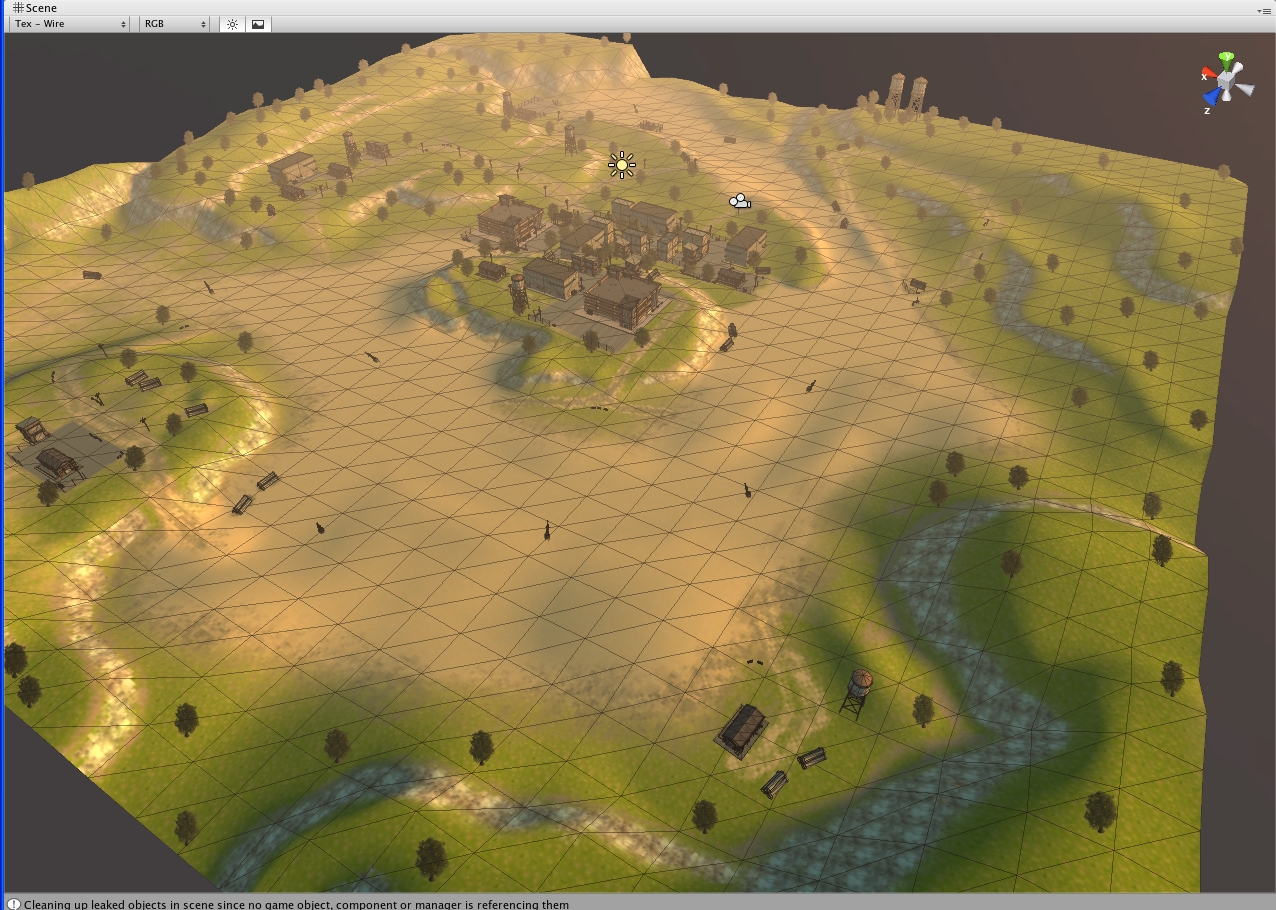Click the white right-pointing gizmo cone
Image resolution: width=1276 pixels, height=910 pixels.
coord(1245,89)
